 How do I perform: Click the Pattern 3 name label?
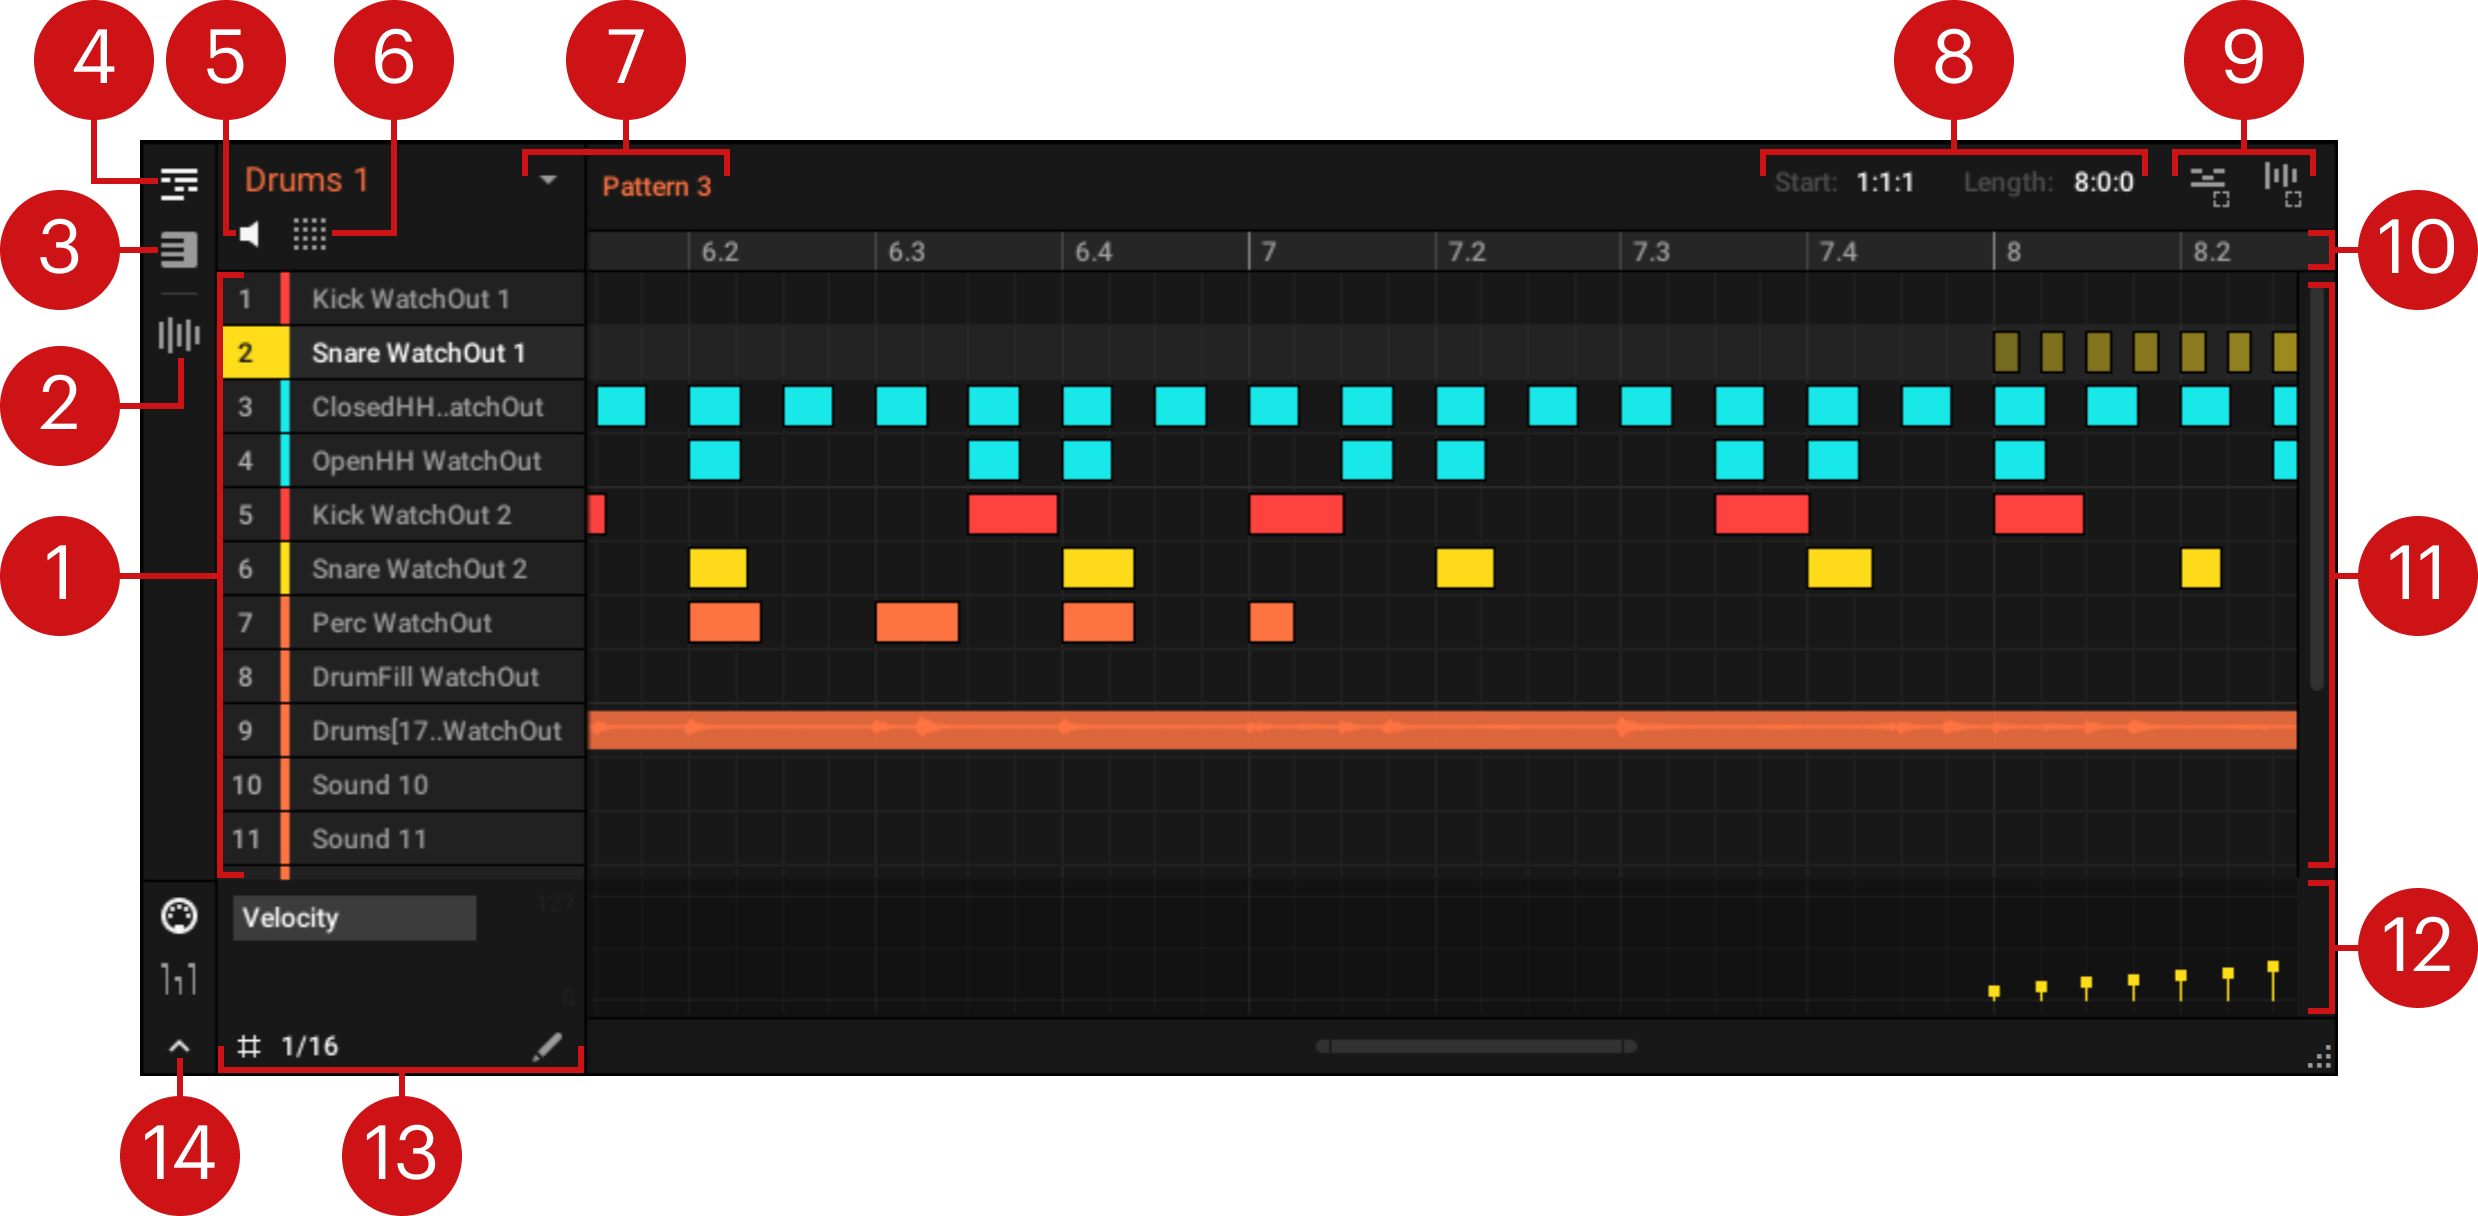(x=656, y=187)
